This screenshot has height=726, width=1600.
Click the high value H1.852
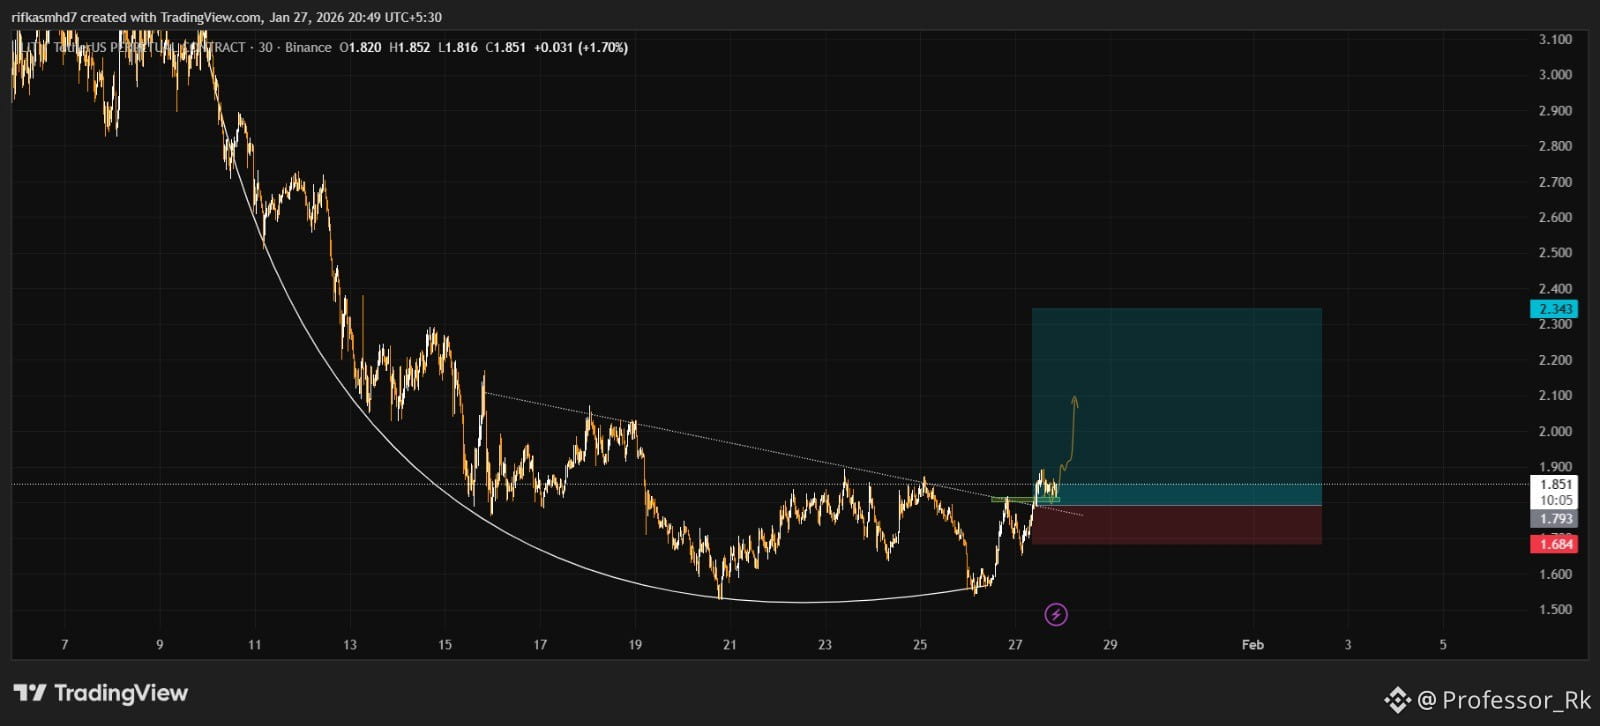409,47
